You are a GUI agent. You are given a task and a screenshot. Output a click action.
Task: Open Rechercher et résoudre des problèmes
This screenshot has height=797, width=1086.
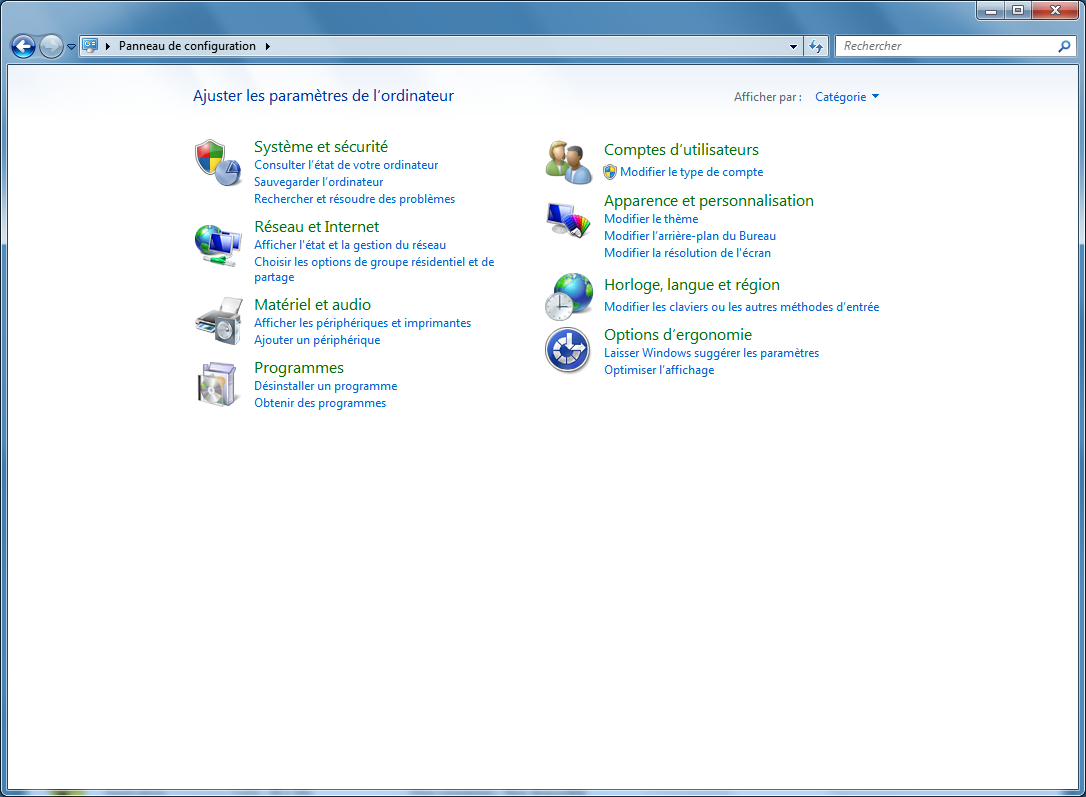(x=355, y=199)
